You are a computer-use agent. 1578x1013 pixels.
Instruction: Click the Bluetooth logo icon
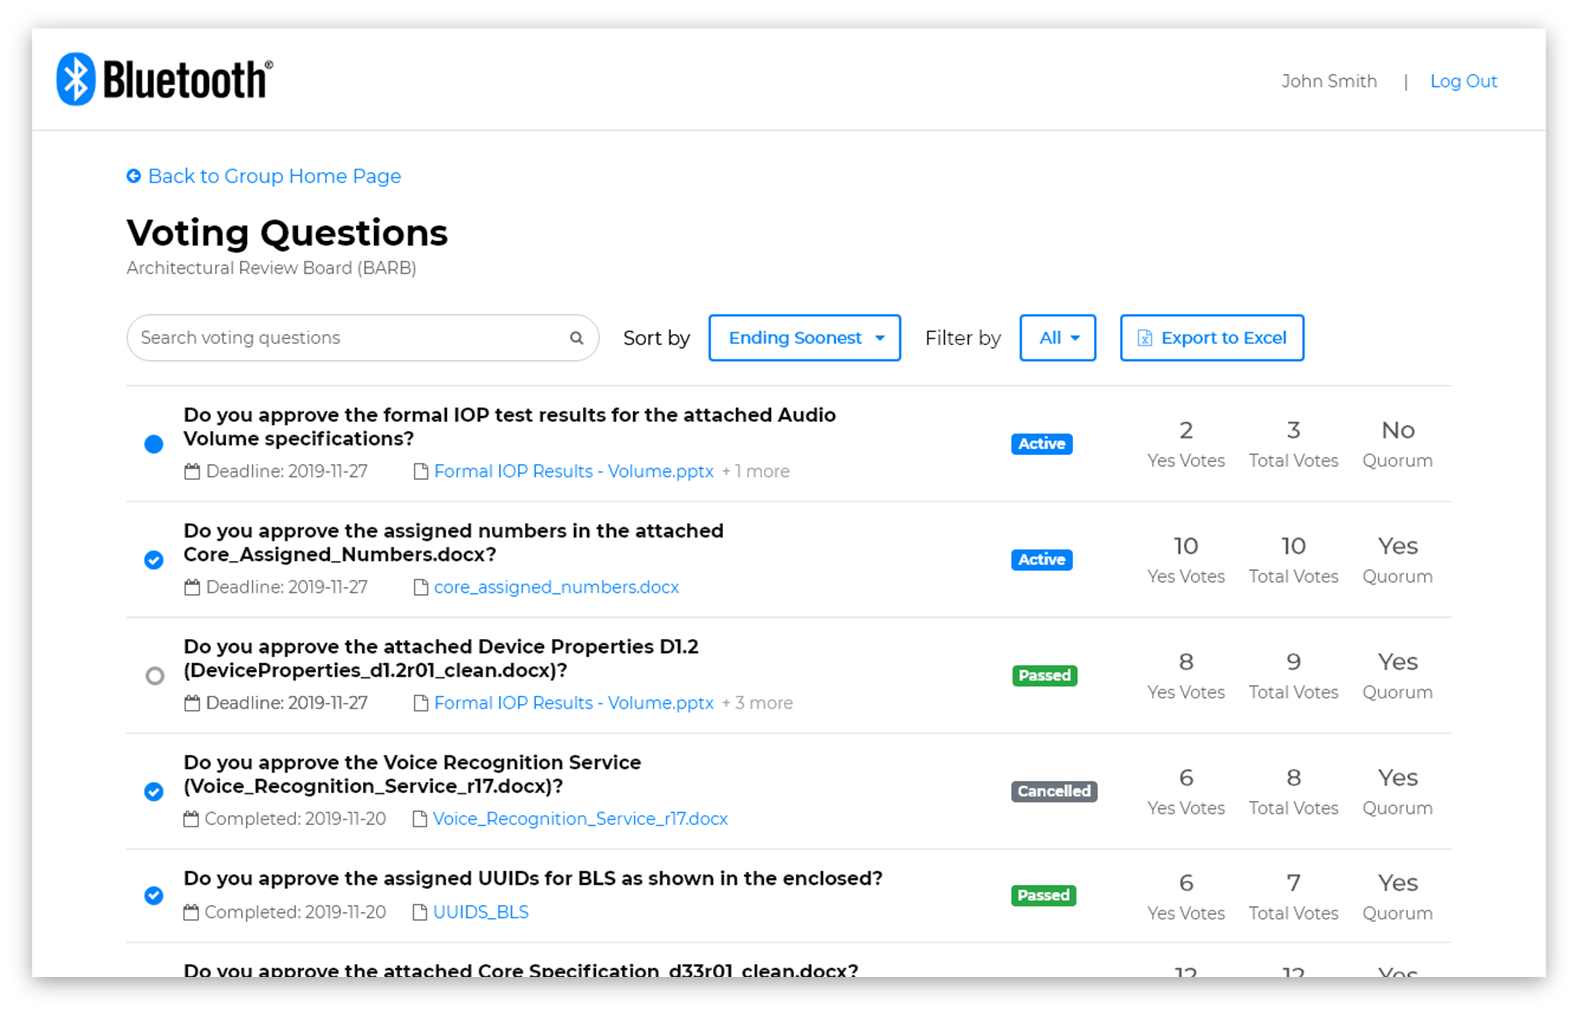coord(76,79)
